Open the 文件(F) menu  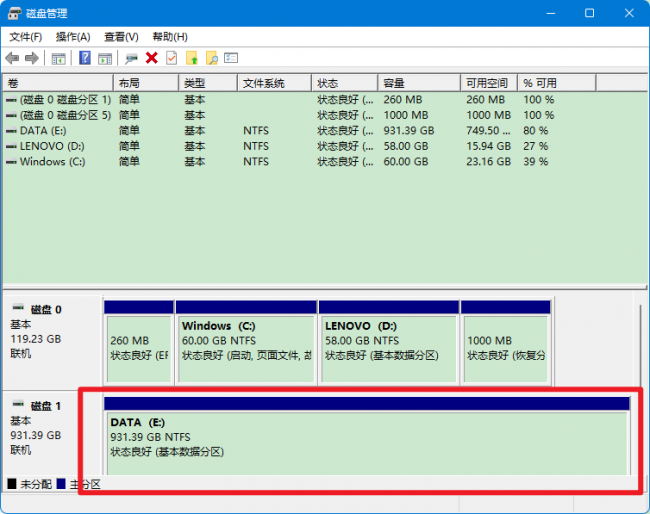point(26,37)
